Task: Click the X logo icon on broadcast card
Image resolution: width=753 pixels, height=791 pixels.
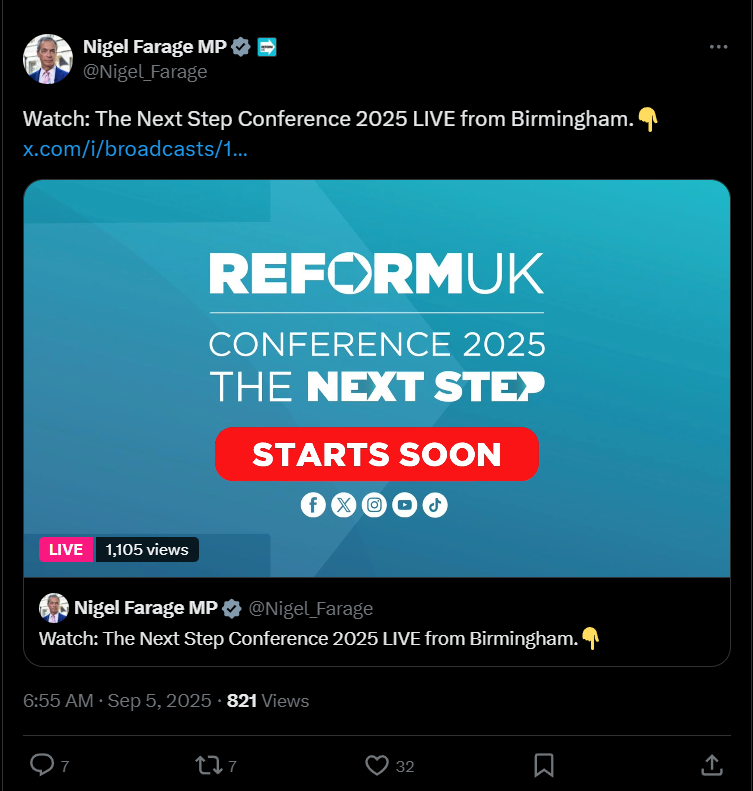Action: (x=344, y=504)
